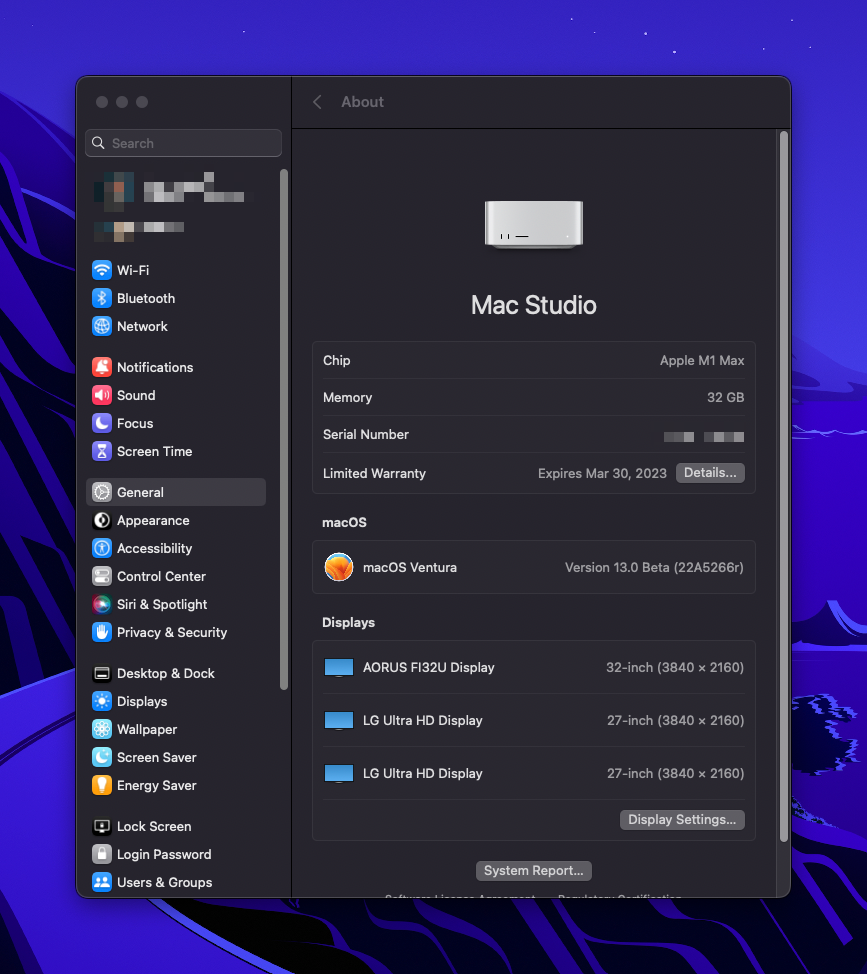Click the 'AORUS FI32U Display' name
This screenshot has height=974, width=867.
point(429,667)
